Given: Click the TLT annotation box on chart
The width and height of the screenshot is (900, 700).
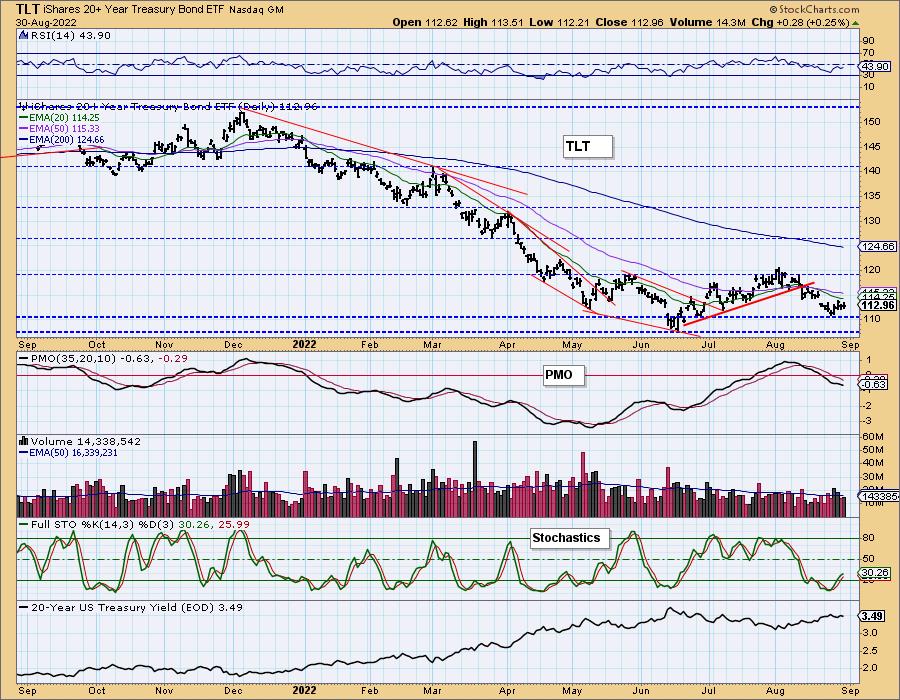Looking at the screenshot, I should pos(587,146).
